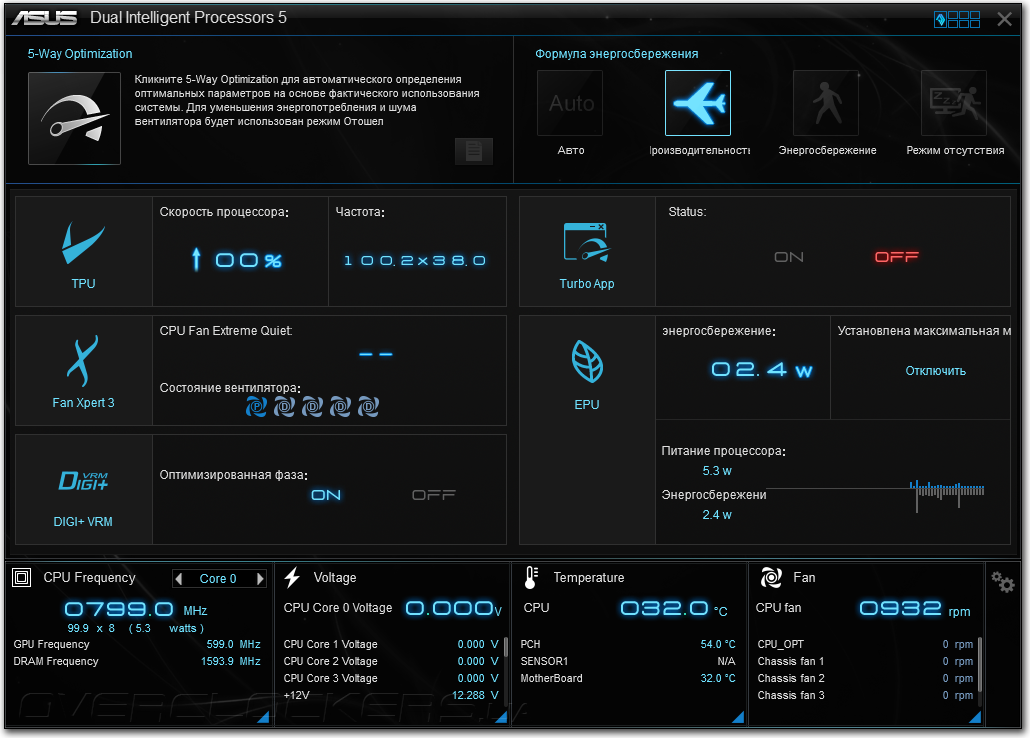1030x738 pixels.
Task: Select the Away mode icon
Action: pos(954,103)
